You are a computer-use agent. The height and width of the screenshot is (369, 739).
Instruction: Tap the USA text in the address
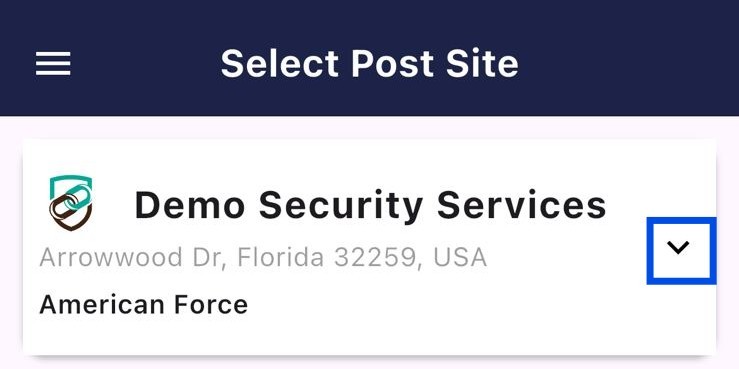tap(460, 257)
